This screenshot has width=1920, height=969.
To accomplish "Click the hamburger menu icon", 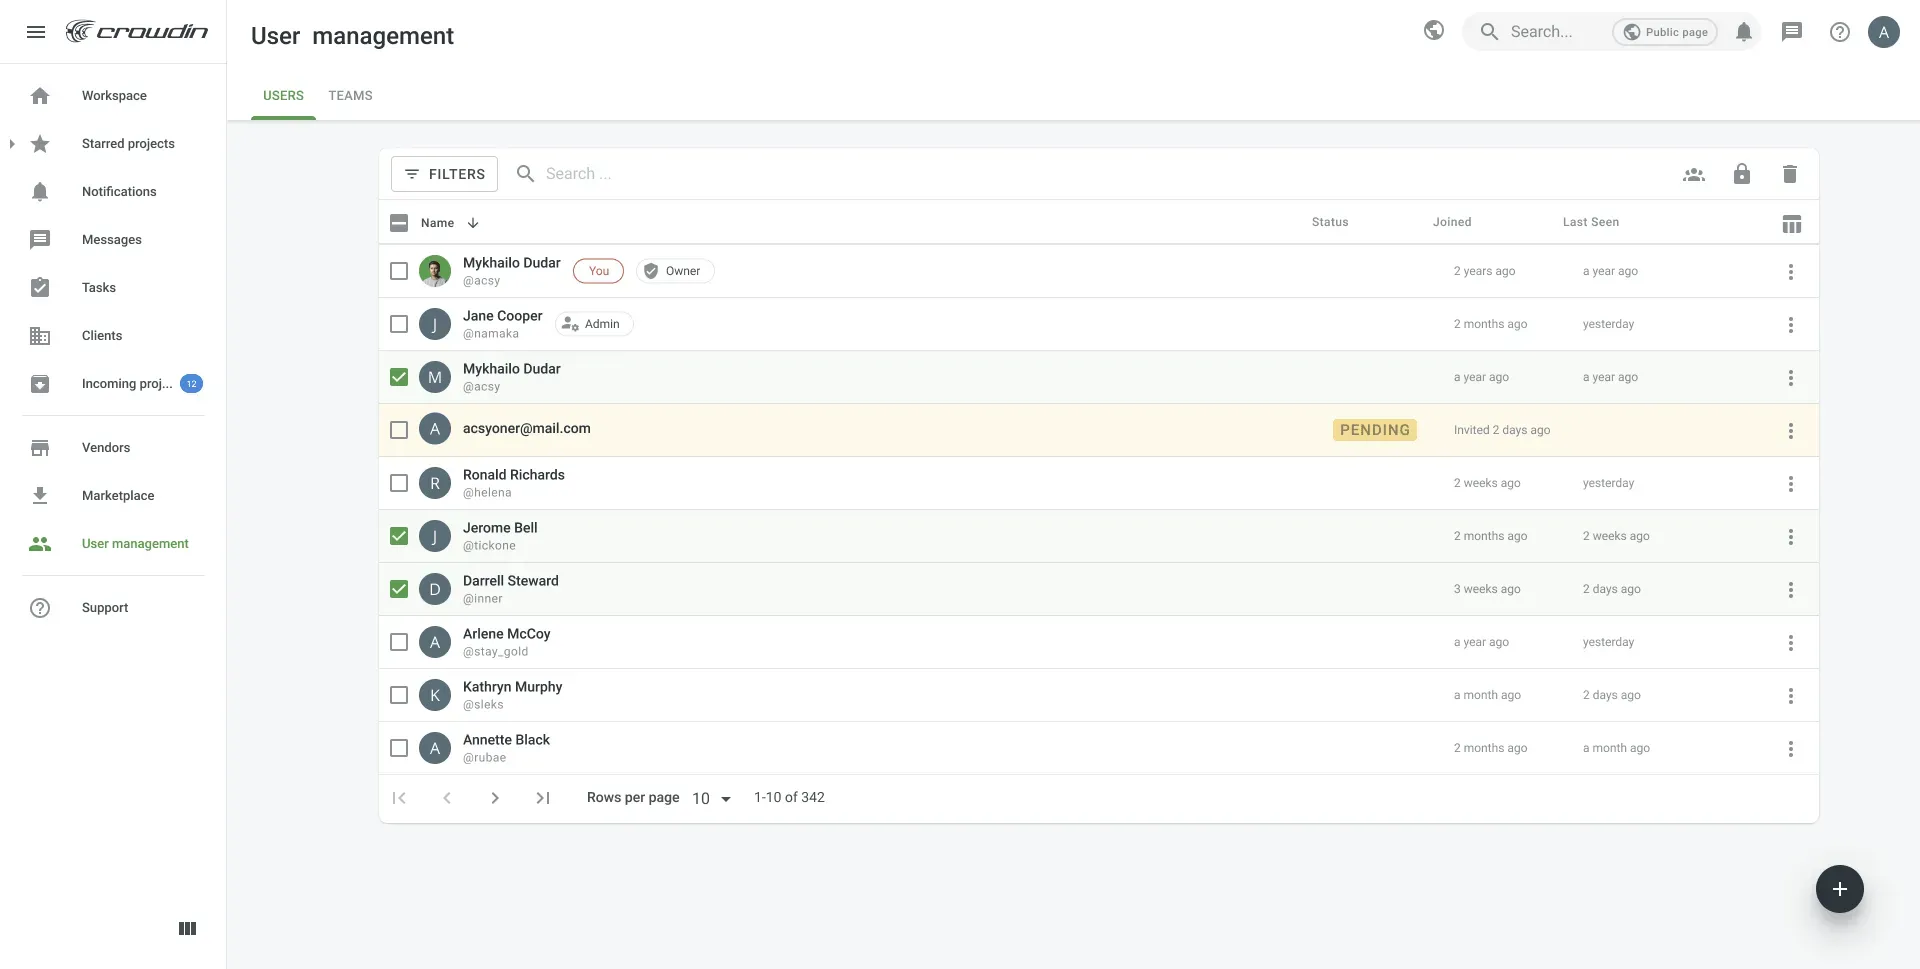I will [36, 32].
